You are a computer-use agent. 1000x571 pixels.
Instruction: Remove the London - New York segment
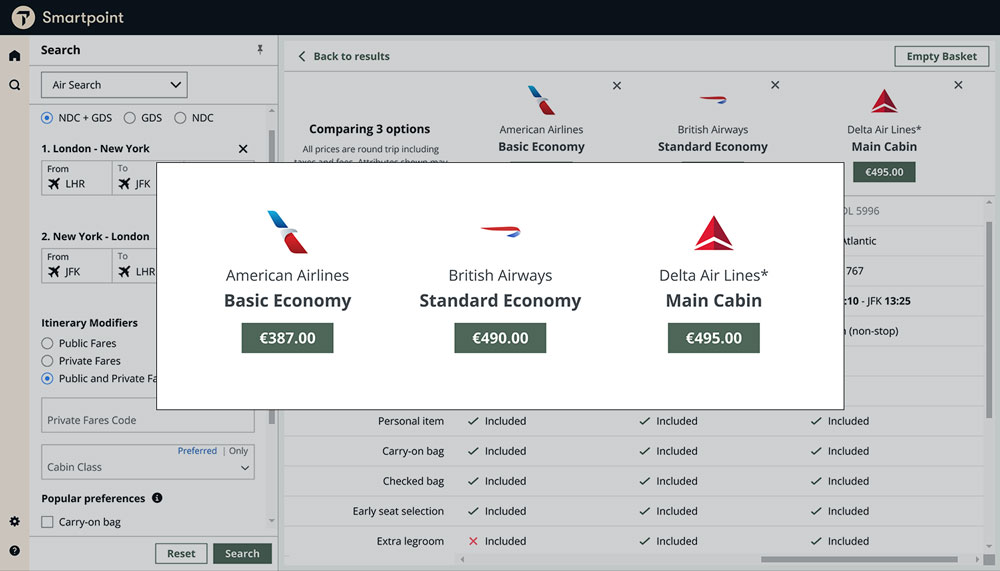[243, 149]
